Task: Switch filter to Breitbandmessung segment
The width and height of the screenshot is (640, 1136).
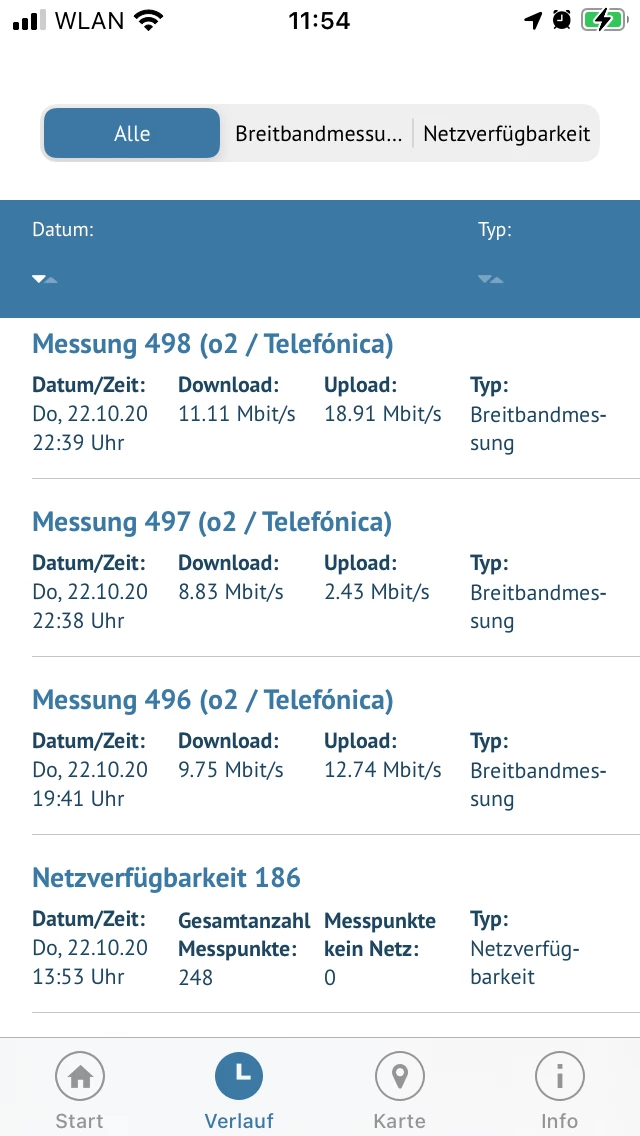Action: [318, 134]
